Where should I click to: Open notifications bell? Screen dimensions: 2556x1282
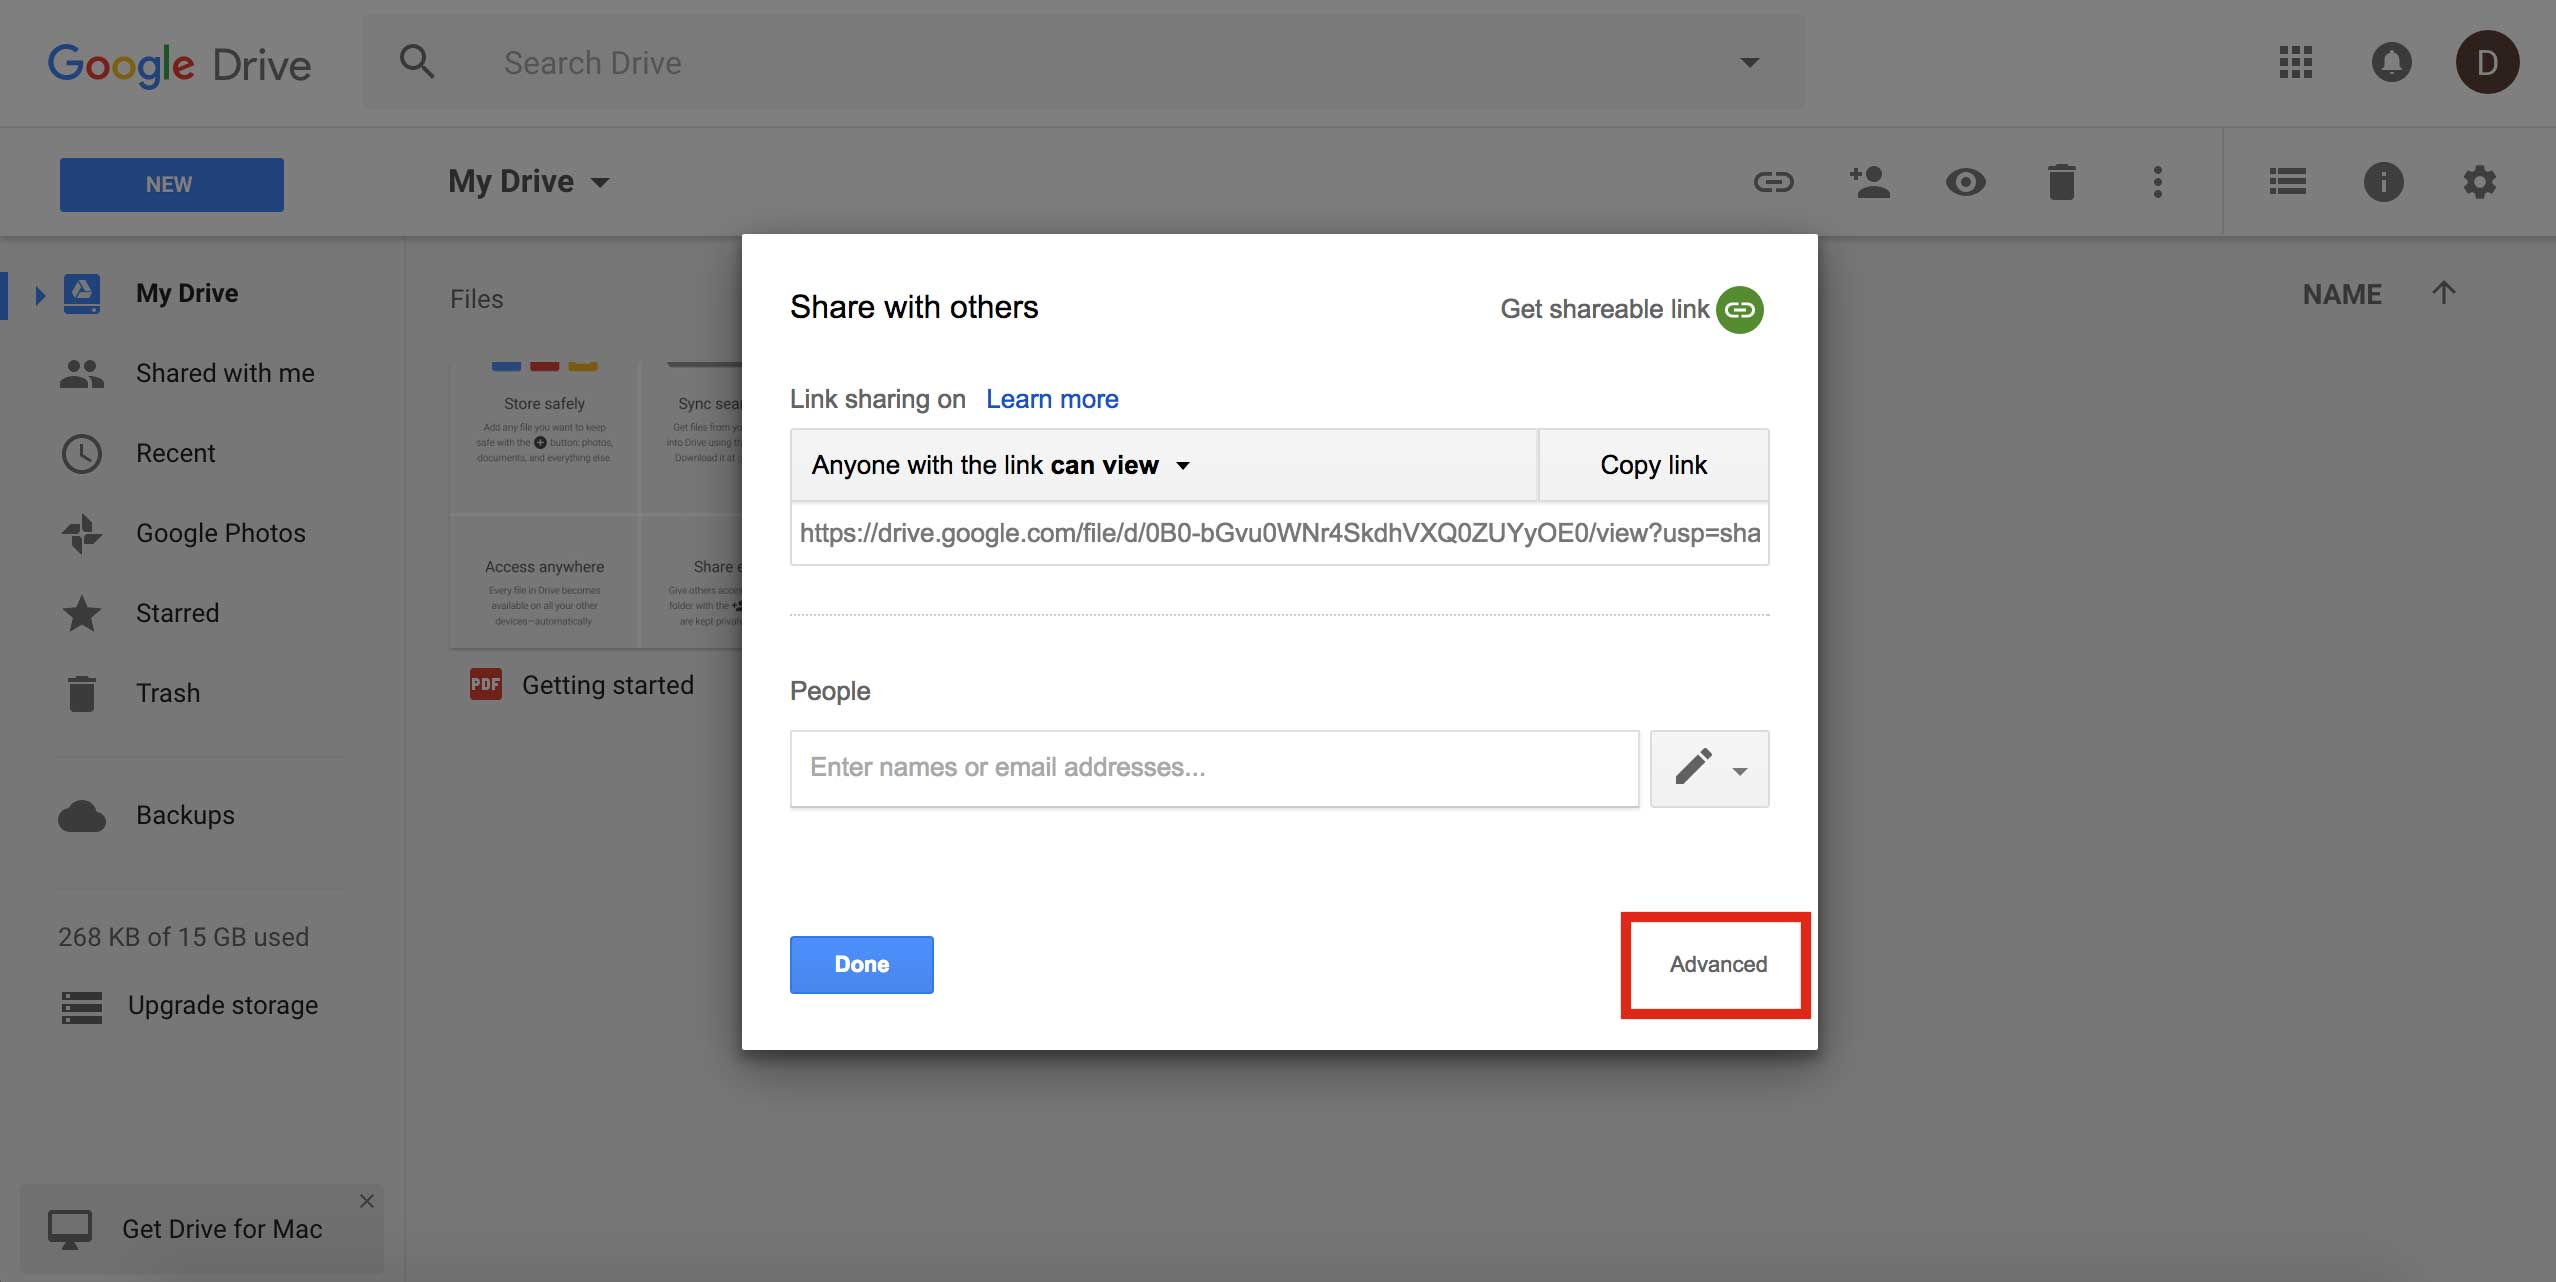pos(2392,62)
